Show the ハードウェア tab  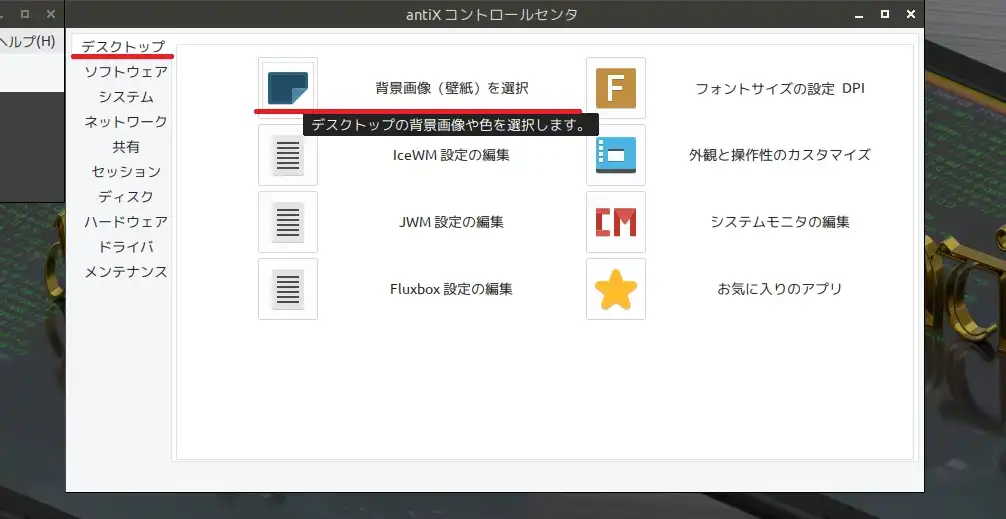point(125,222)
